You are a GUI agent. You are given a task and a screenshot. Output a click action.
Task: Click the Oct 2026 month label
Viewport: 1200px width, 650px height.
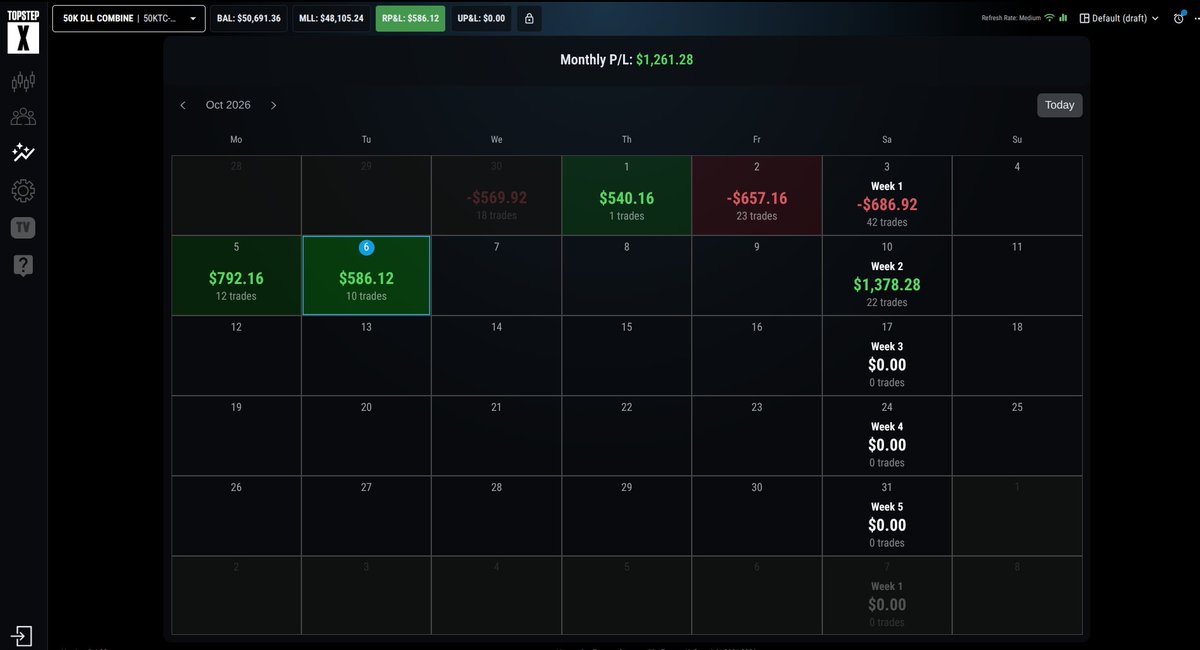point(228,105)
